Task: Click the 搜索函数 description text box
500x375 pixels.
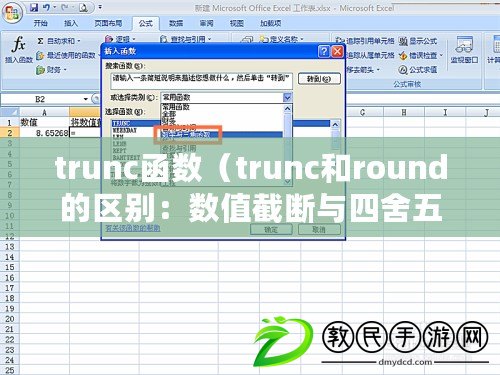Action: tap(201, 81)
